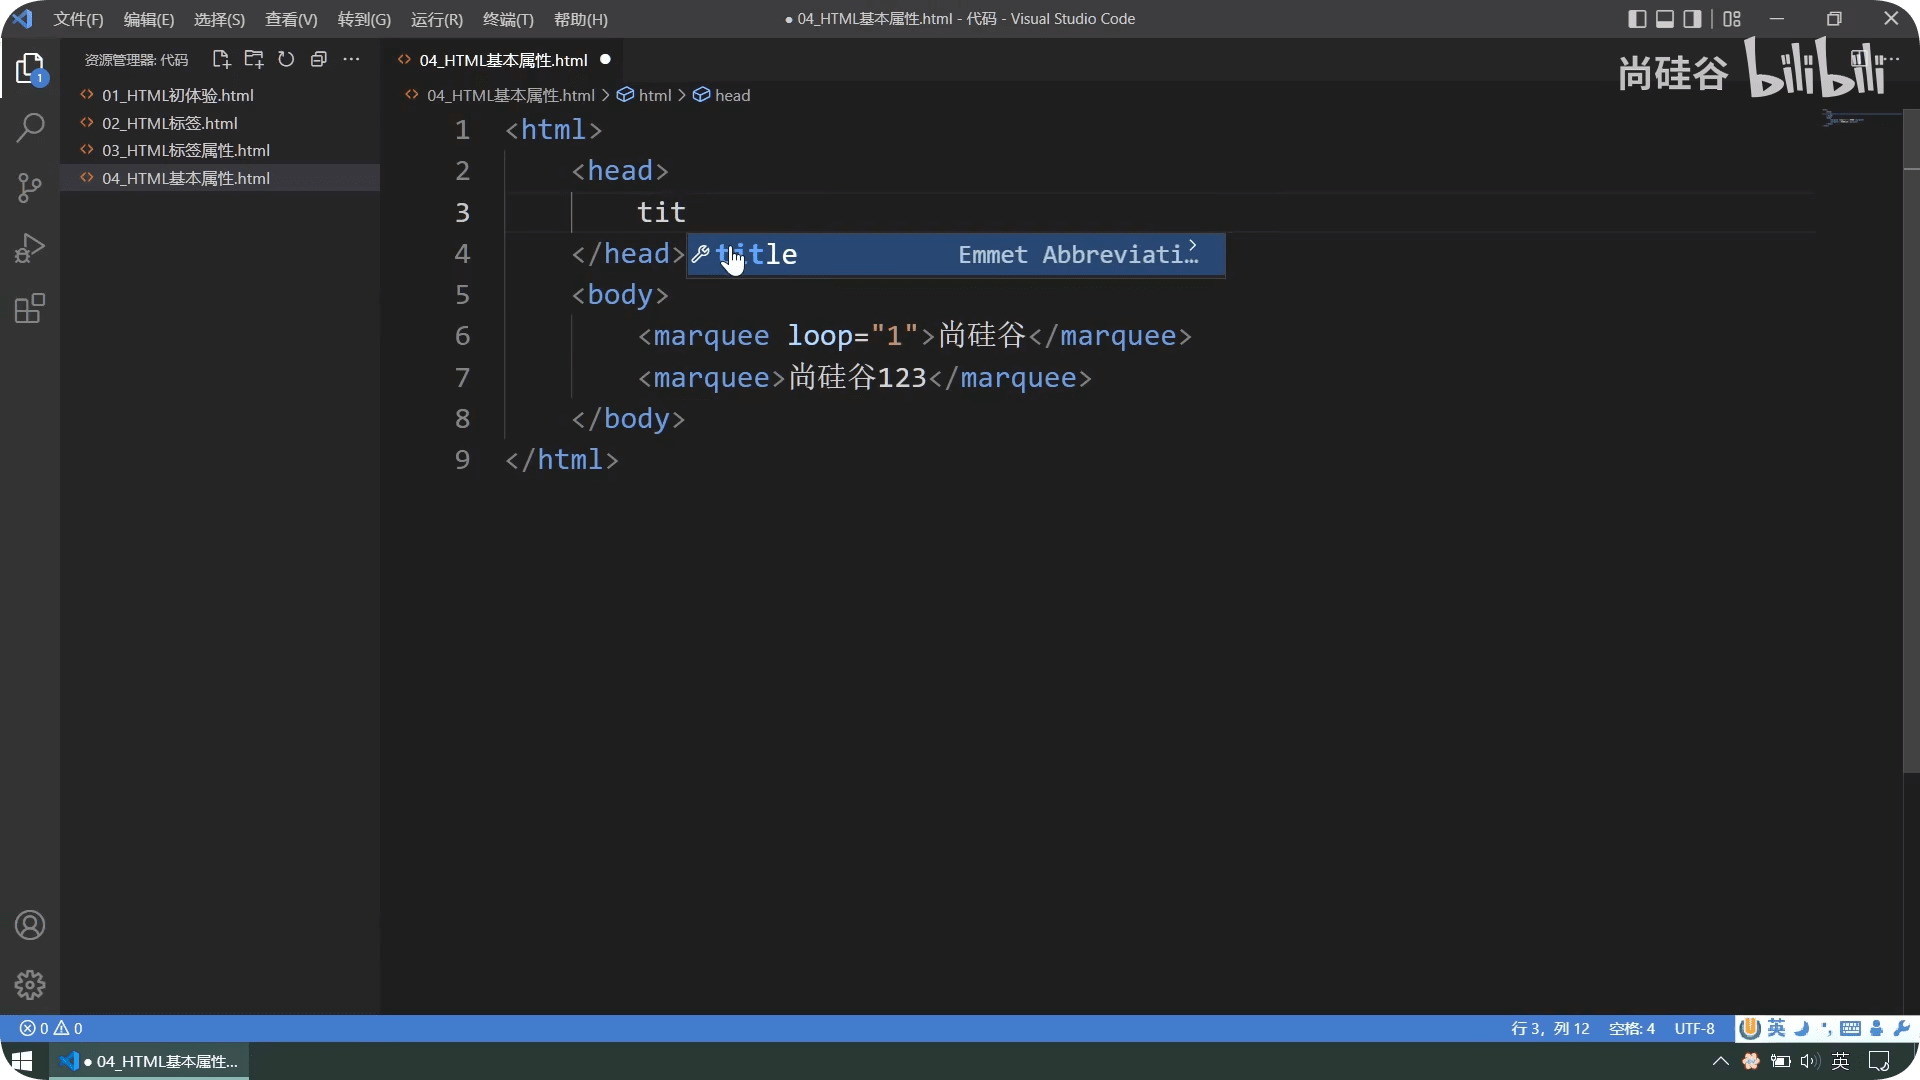Open Run and Debug view
The height and width of the screenshot is (1080, 1920).
pyautogui.click(x=30, y=248)
